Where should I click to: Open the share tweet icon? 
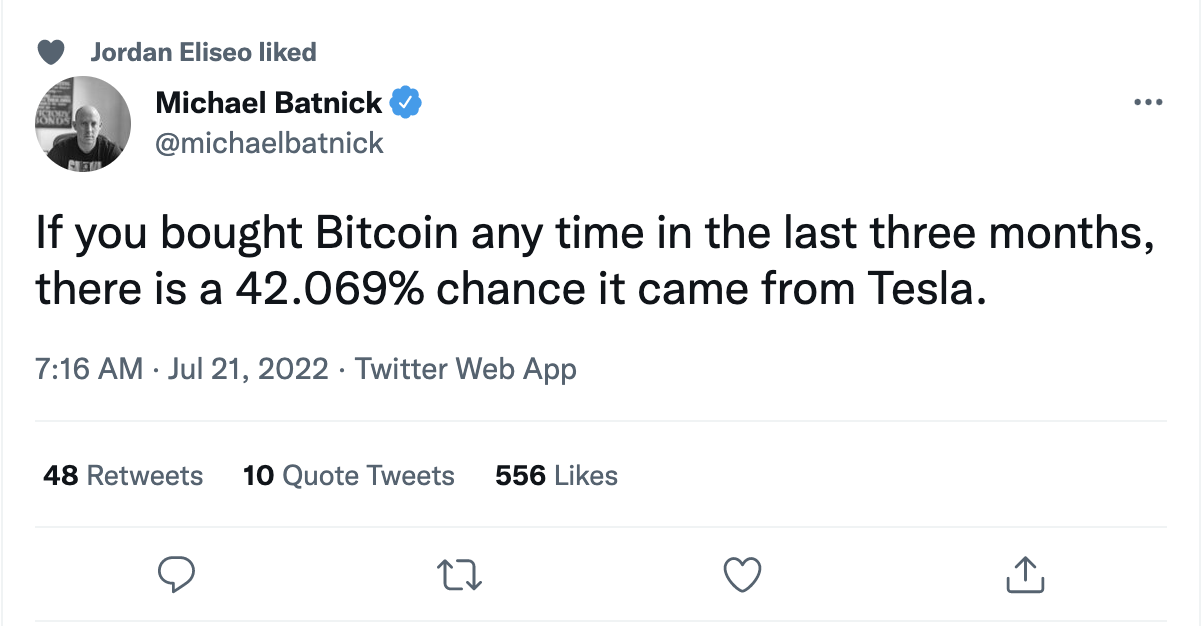coord(1023,574)
